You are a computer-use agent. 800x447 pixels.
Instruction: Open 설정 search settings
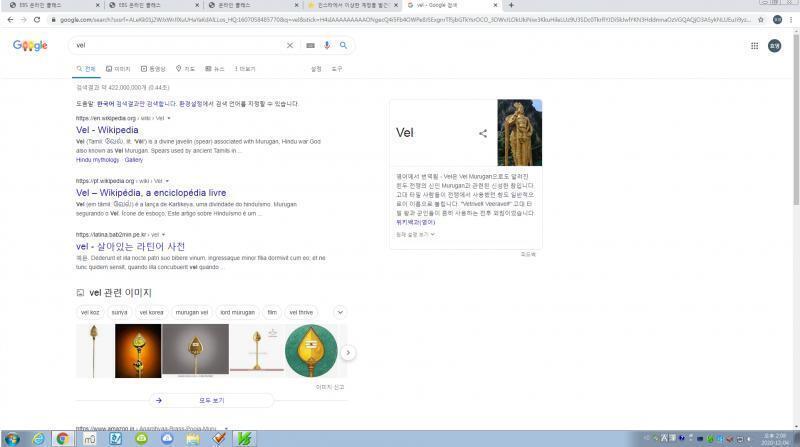tap(316, 69)
